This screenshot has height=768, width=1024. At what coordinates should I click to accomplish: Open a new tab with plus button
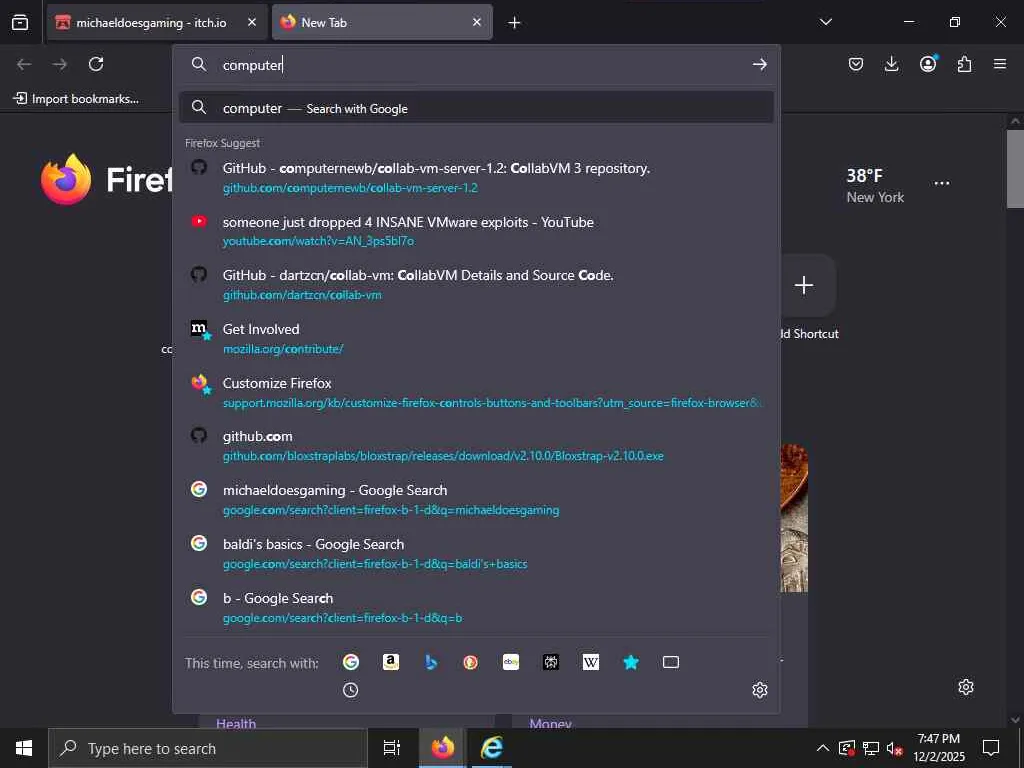pos(514,23)
